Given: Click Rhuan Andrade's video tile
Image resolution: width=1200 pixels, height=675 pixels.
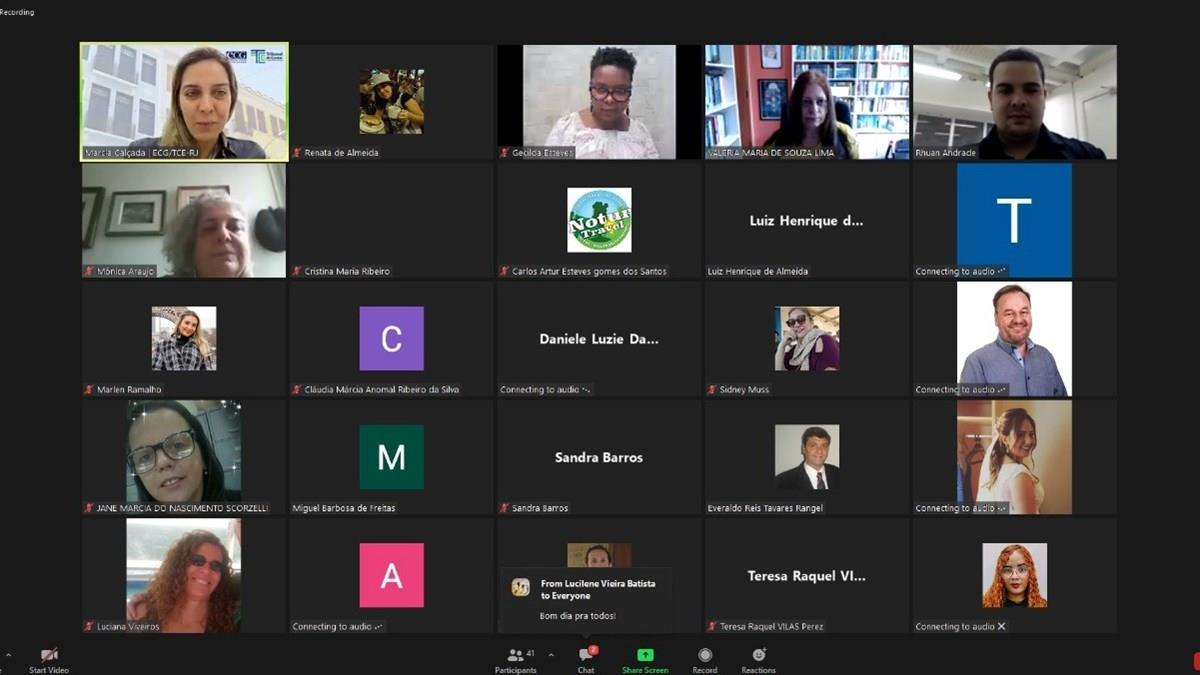Looking at the screenshot, I should pos(1014,101).
